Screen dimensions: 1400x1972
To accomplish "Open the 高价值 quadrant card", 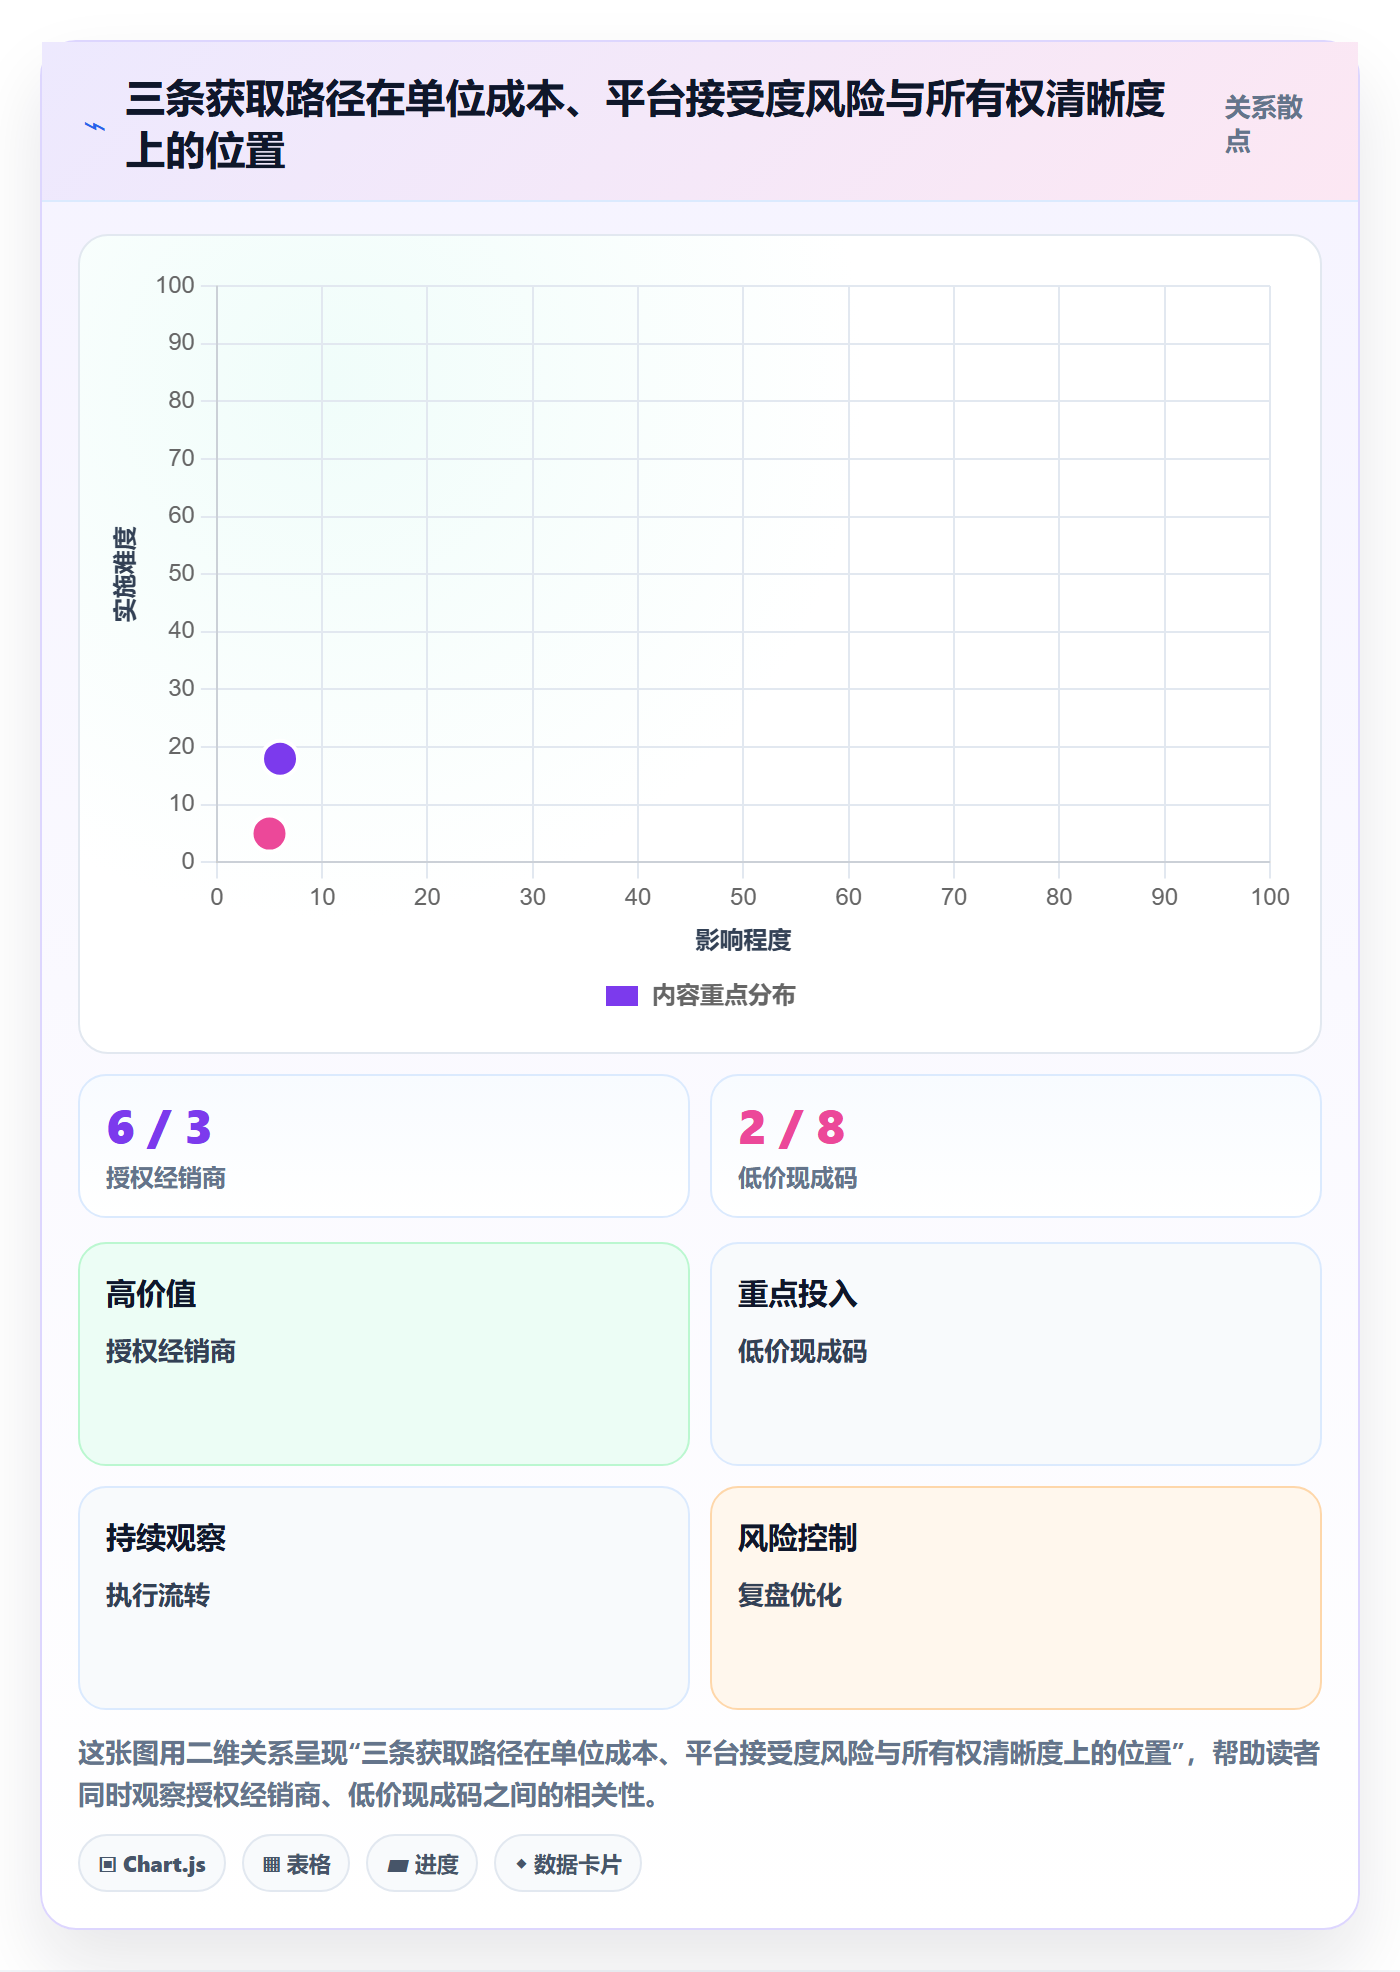I will pyautogui.click(x=384, y=1354).
